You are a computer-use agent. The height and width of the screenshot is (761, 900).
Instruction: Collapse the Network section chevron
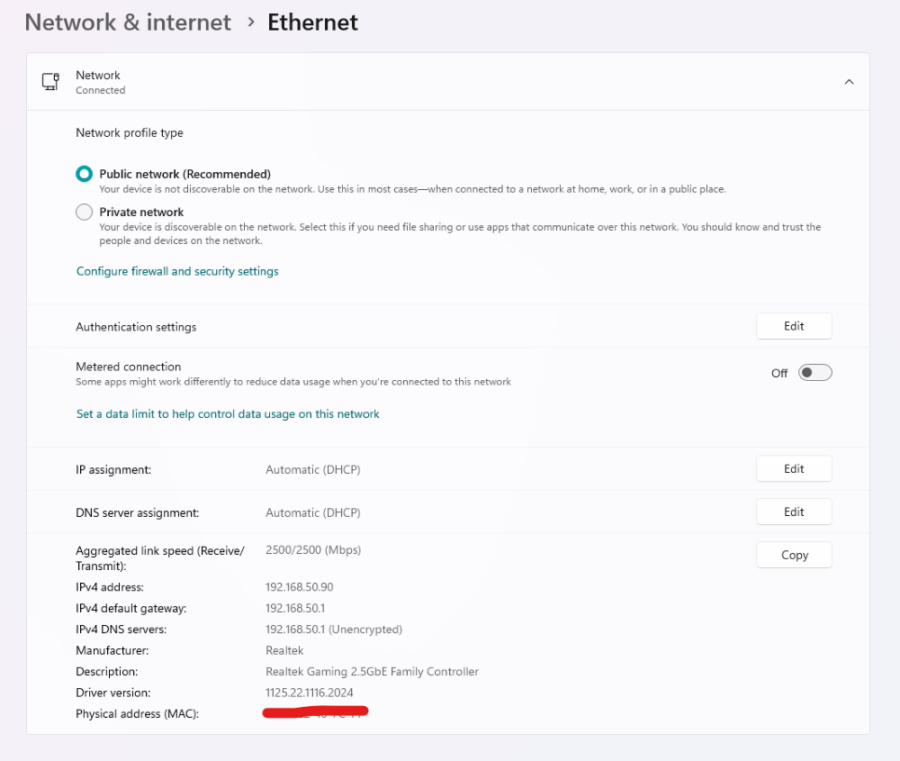849,82
